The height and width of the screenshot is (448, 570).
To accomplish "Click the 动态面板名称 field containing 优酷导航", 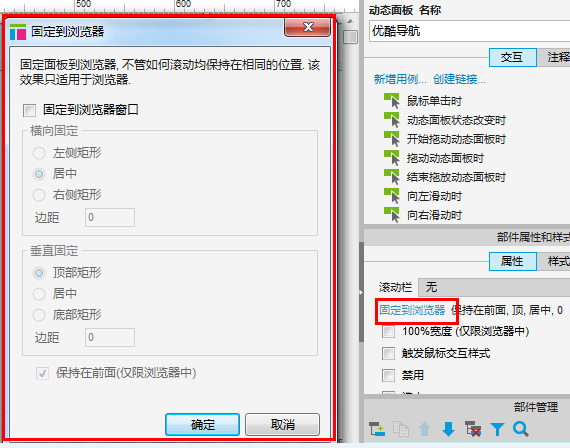I will [469, 31].
